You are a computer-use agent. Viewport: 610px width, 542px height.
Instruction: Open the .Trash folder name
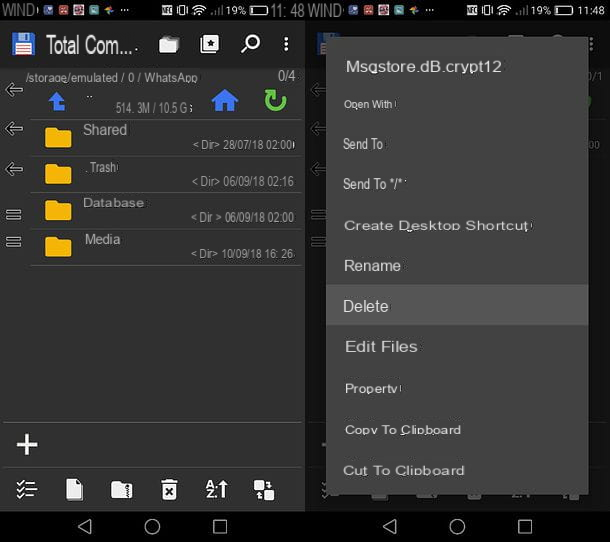coord(101,167)
